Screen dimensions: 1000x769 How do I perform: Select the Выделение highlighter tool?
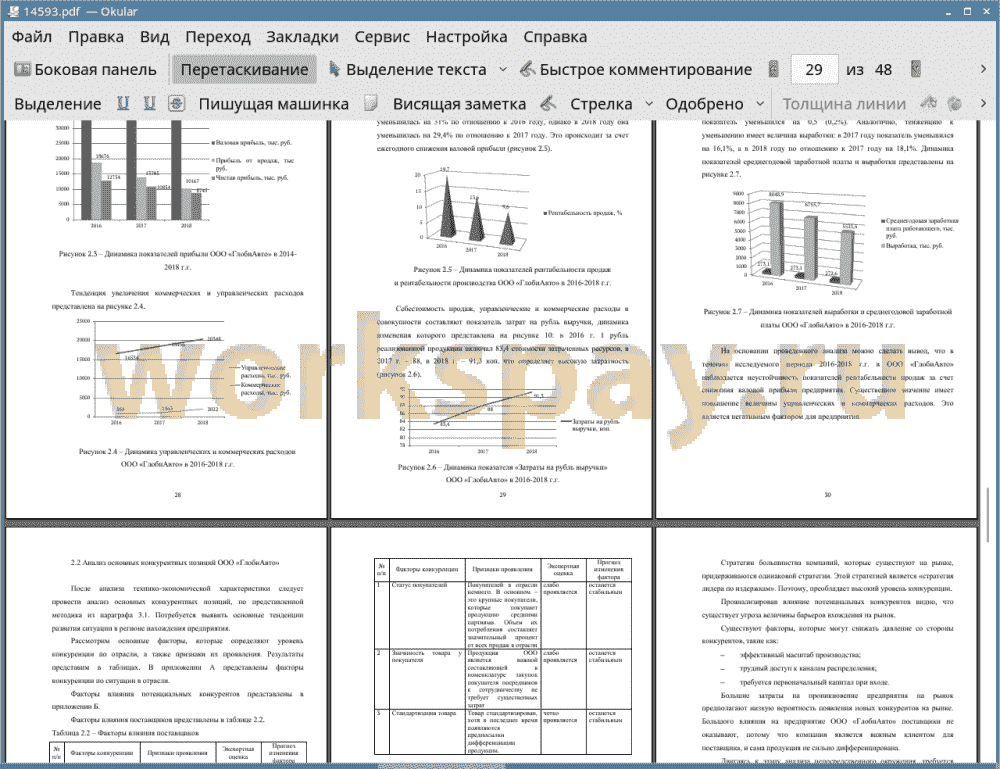coord(57,104)
